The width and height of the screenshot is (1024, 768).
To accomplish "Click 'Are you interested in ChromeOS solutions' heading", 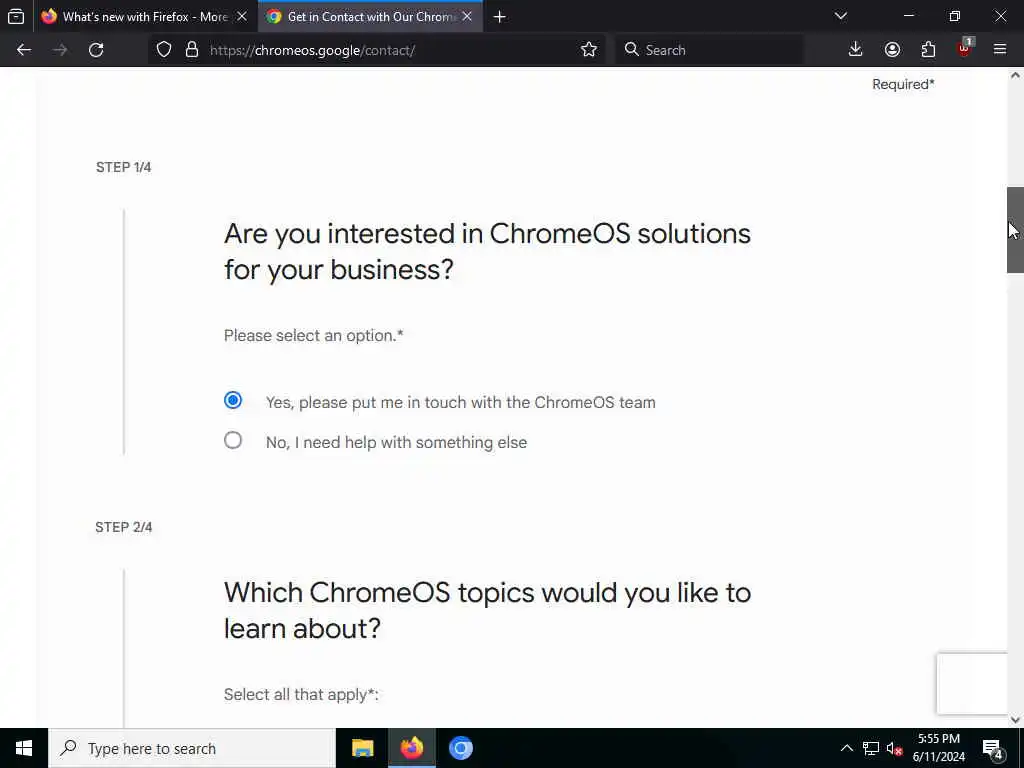I will (487, 251).
